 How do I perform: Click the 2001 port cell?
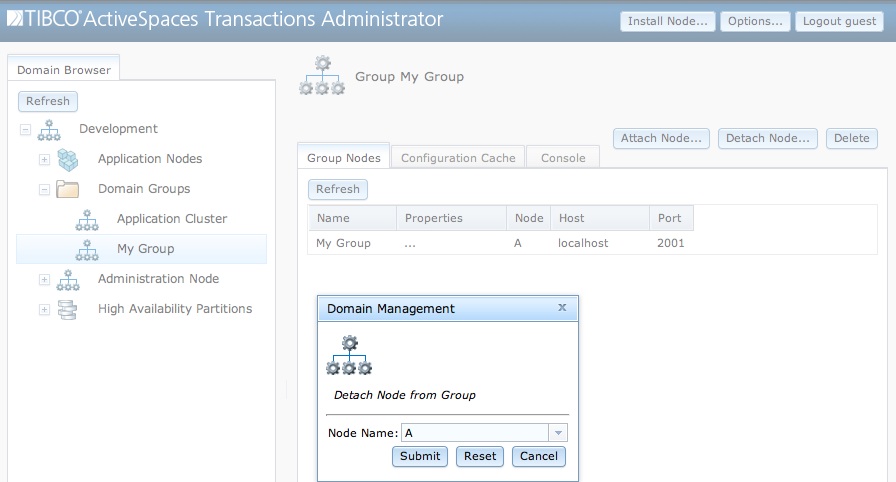click(670, 243)
